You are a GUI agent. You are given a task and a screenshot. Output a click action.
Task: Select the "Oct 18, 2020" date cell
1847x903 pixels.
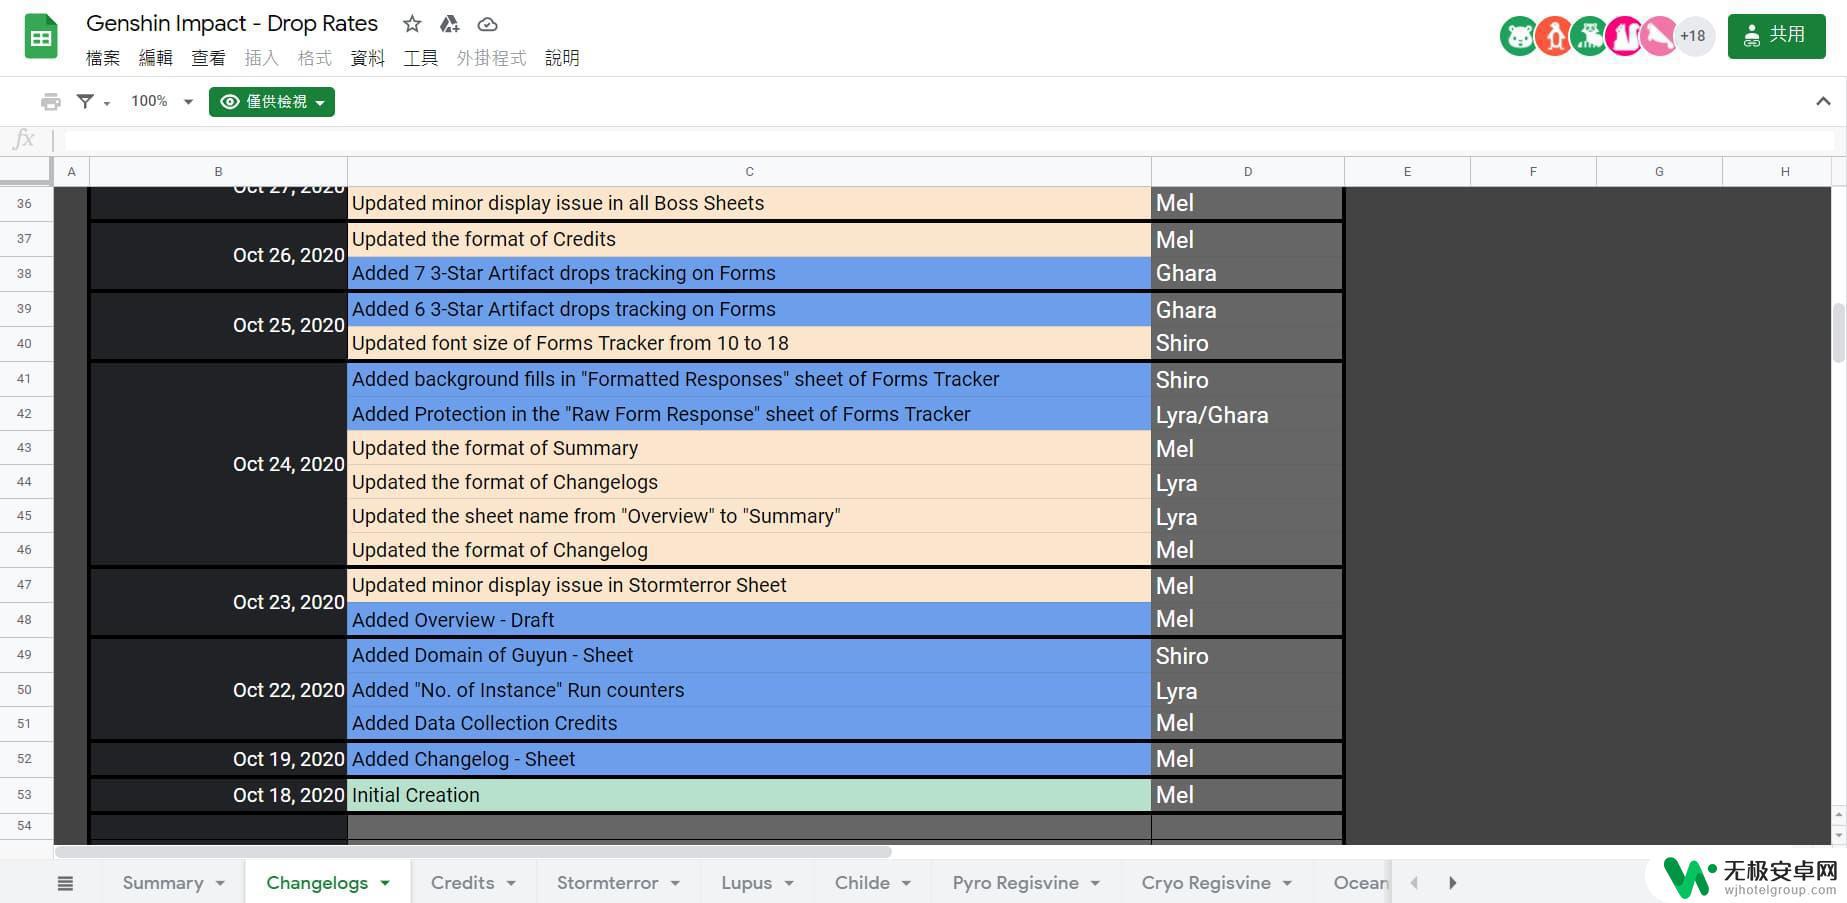pyautogui.click(x=218, y=795)
